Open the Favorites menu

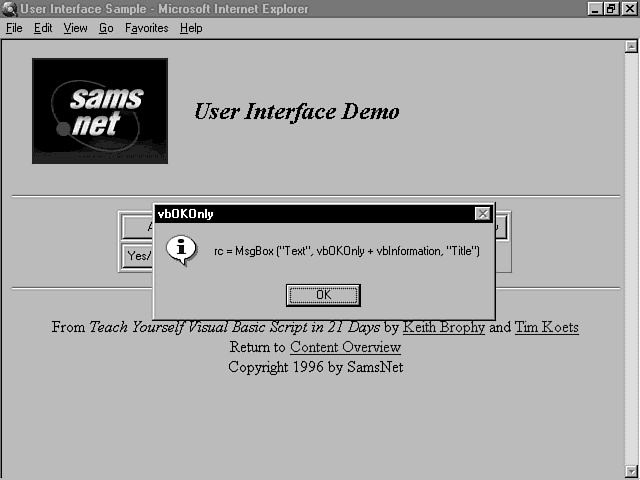tap(146, 28)
